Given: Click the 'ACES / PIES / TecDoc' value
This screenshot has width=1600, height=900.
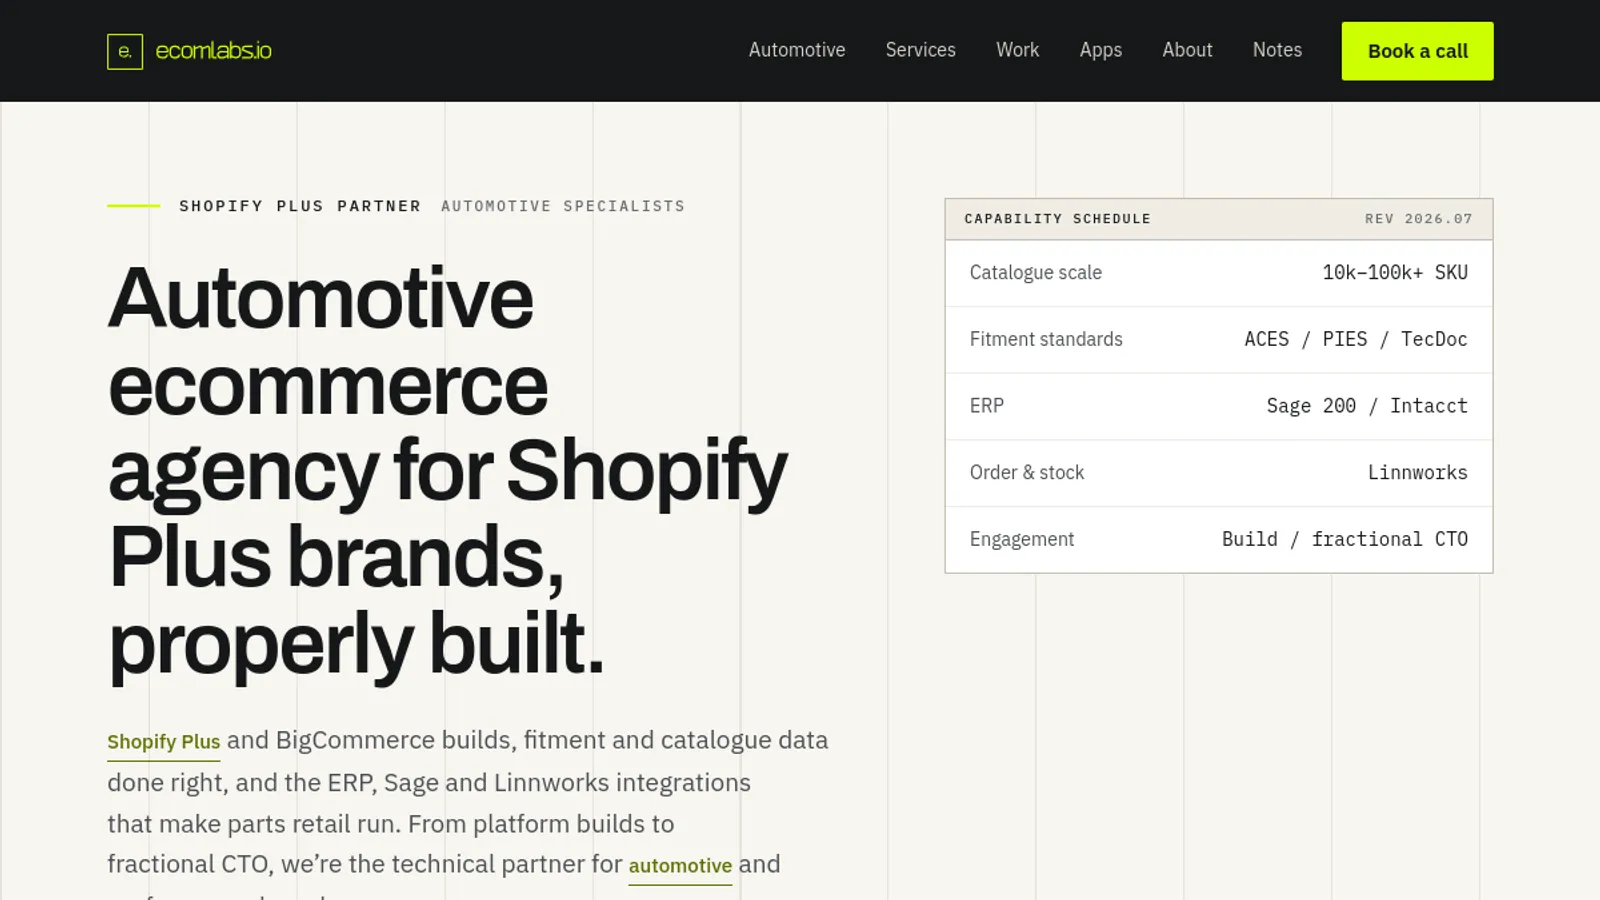Looking at the screenshot, I should (x=1356, y=339).
